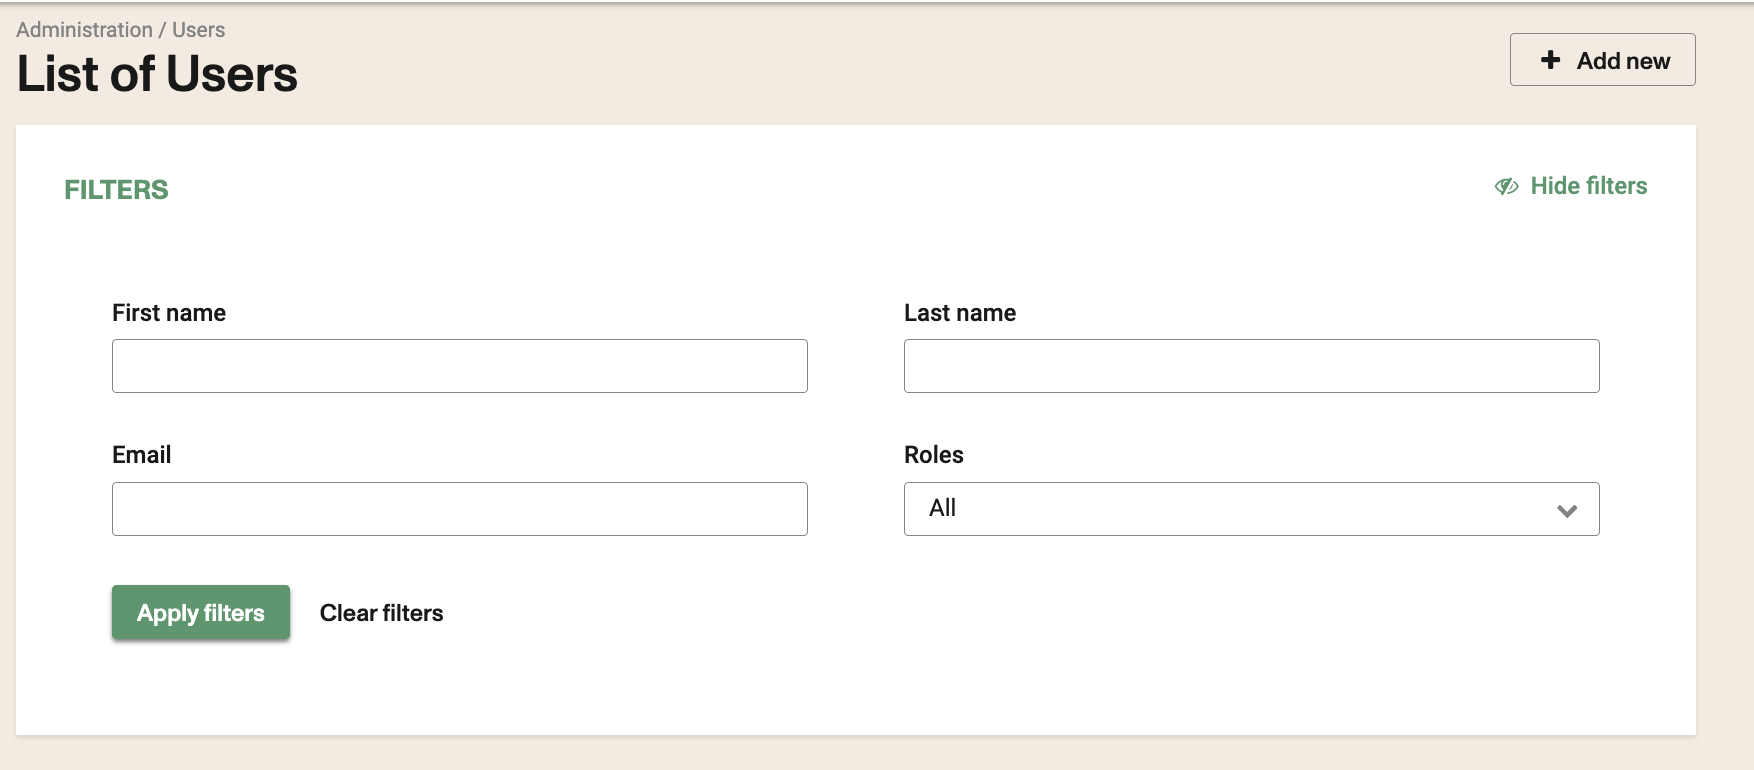Click the crossed-eye icon beside Hide filters
The height and width of the screenshot is (770, 1754).
(1506, 187)
